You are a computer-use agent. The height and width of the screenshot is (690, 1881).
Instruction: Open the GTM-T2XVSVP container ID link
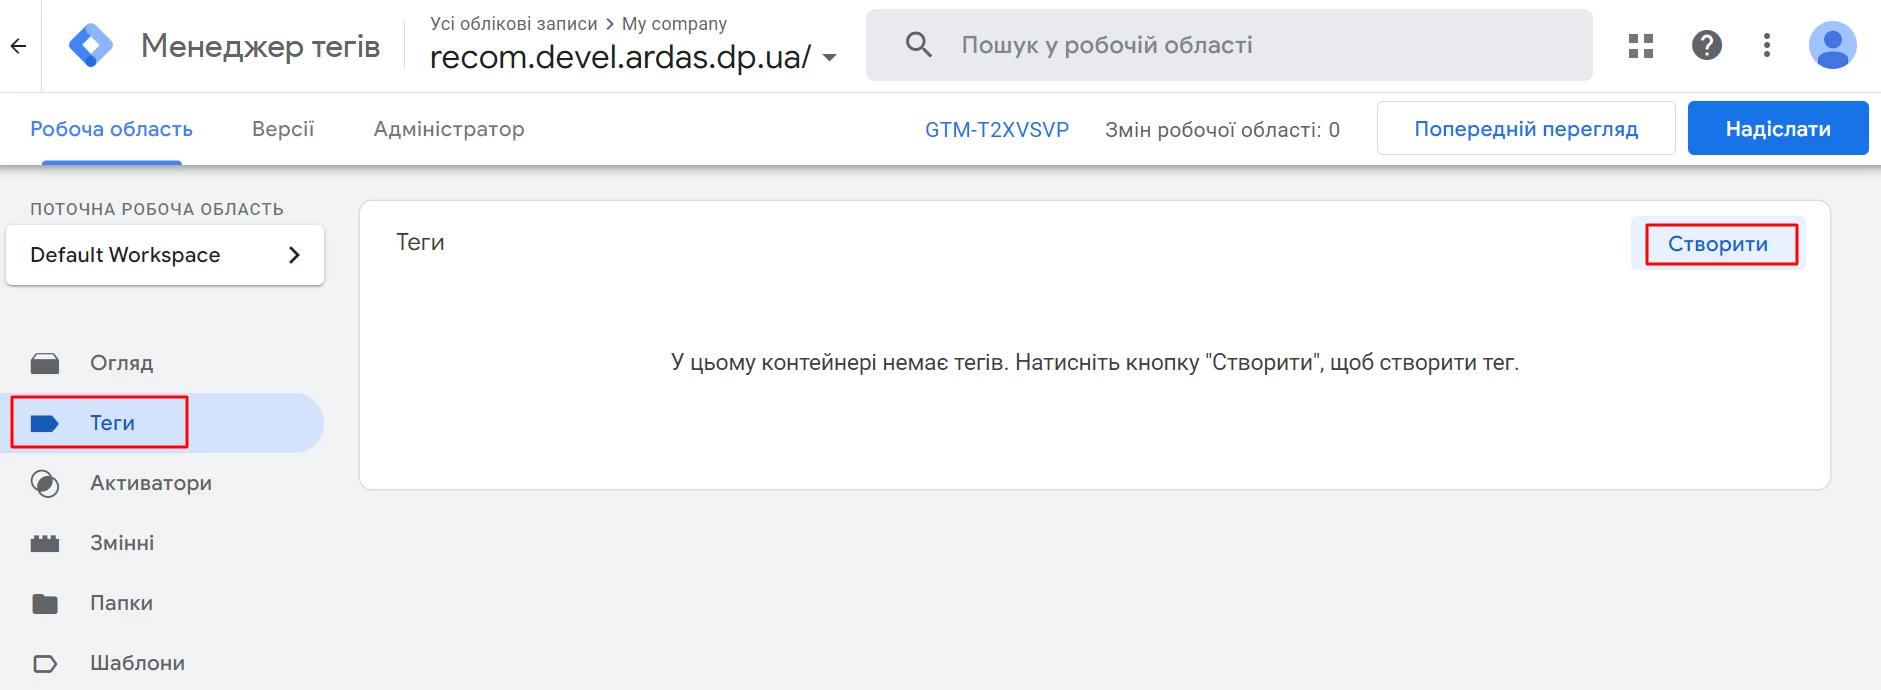click(x=997, y=129)
